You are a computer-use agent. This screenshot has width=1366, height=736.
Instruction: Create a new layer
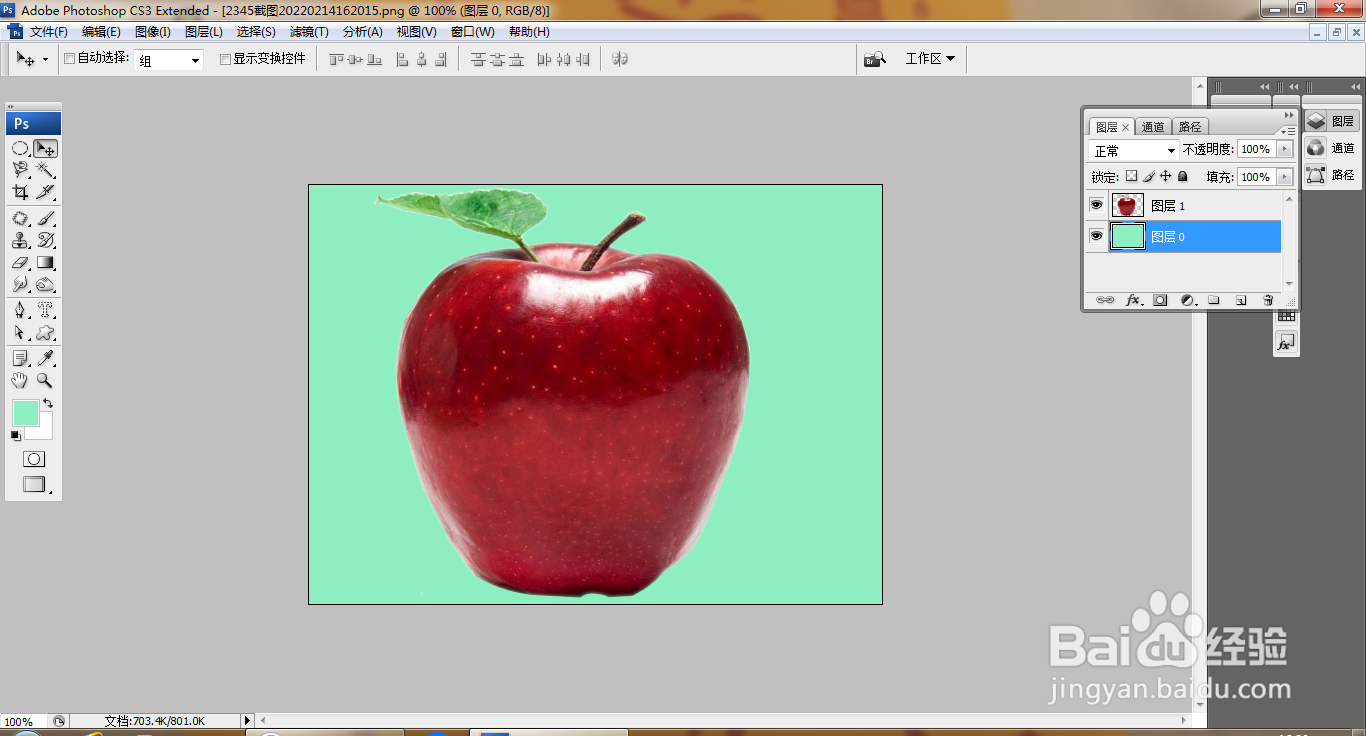coord(1241,300)
